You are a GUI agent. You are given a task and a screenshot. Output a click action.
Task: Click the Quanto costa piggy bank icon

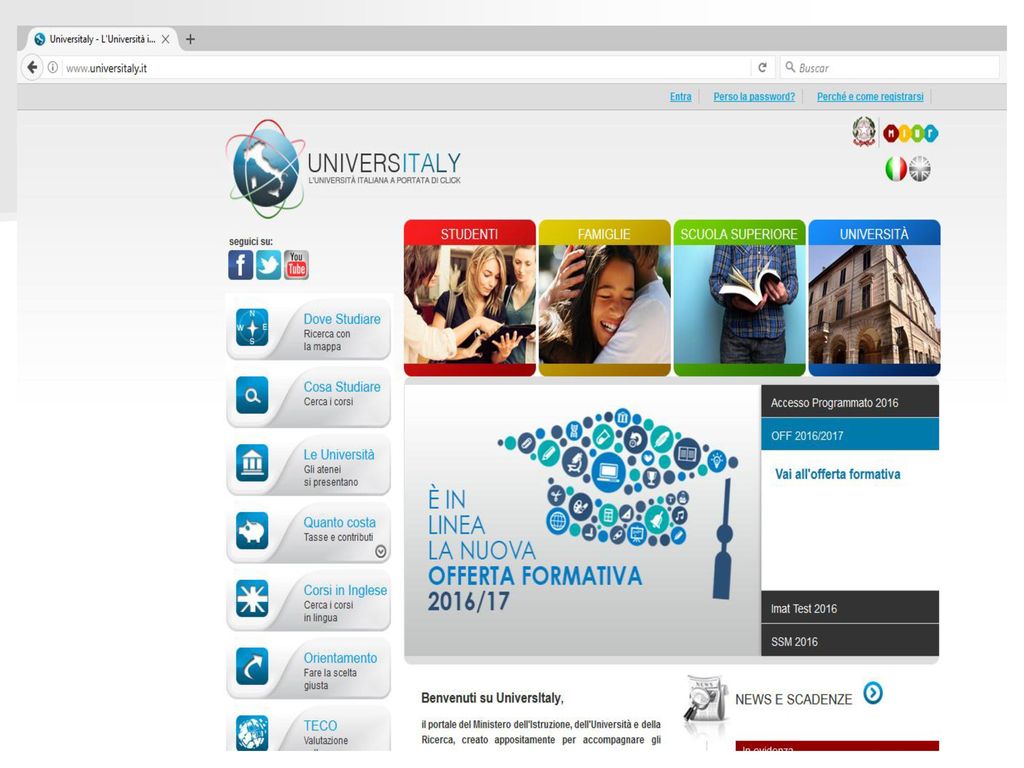[252, 530]
